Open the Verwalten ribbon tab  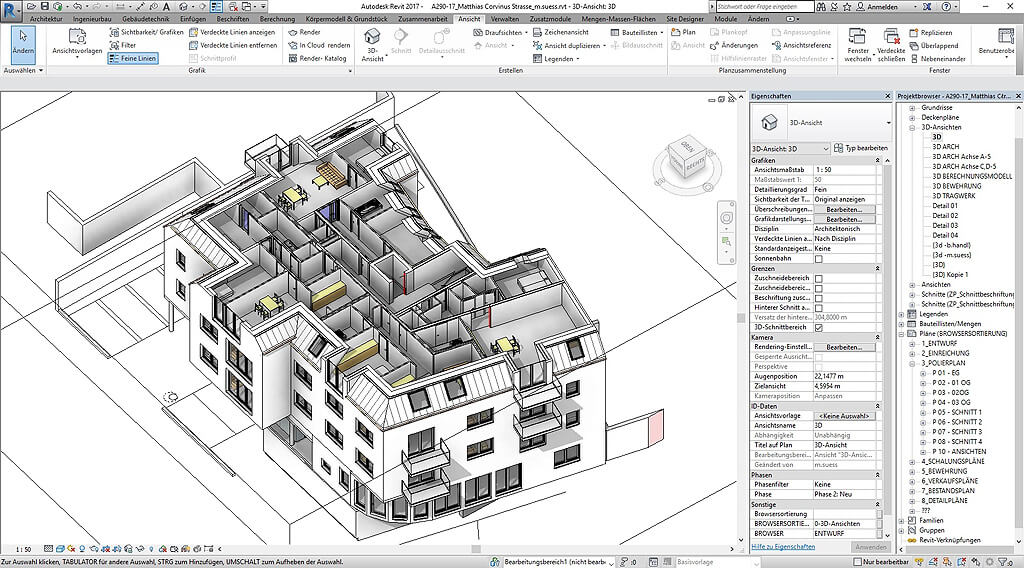pos(505,19)
